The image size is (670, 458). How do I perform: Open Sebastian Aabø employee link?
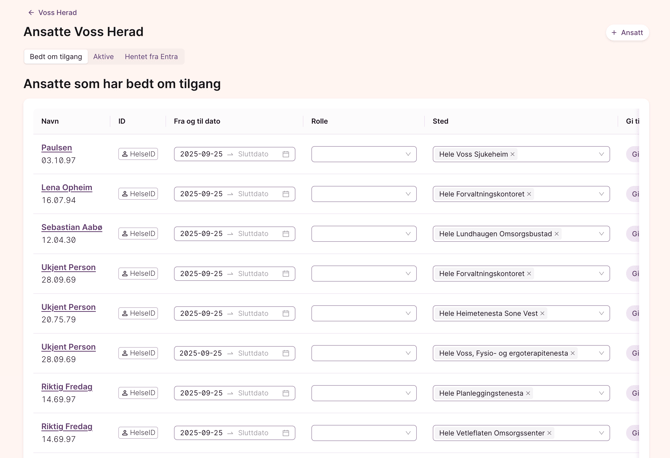72,227
